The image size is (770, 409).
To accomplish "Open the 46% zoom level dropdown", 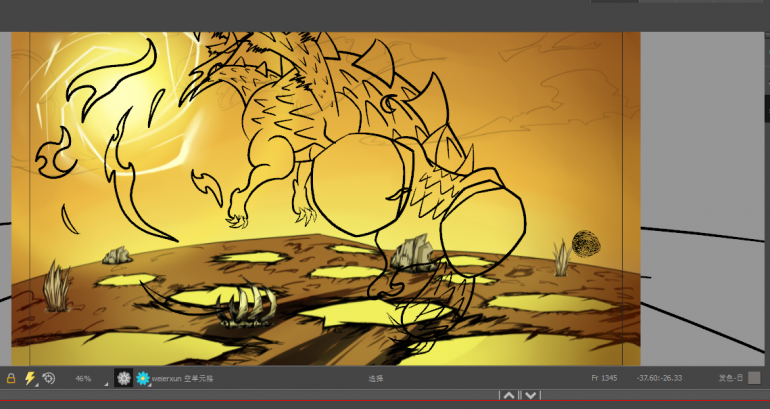I will [84, 379].
